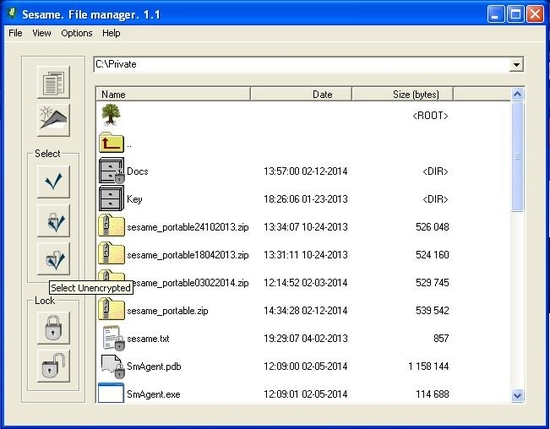Screen dimensions: 550x429
Task: Minimize the Sesame window
Action: pos(496,14)
